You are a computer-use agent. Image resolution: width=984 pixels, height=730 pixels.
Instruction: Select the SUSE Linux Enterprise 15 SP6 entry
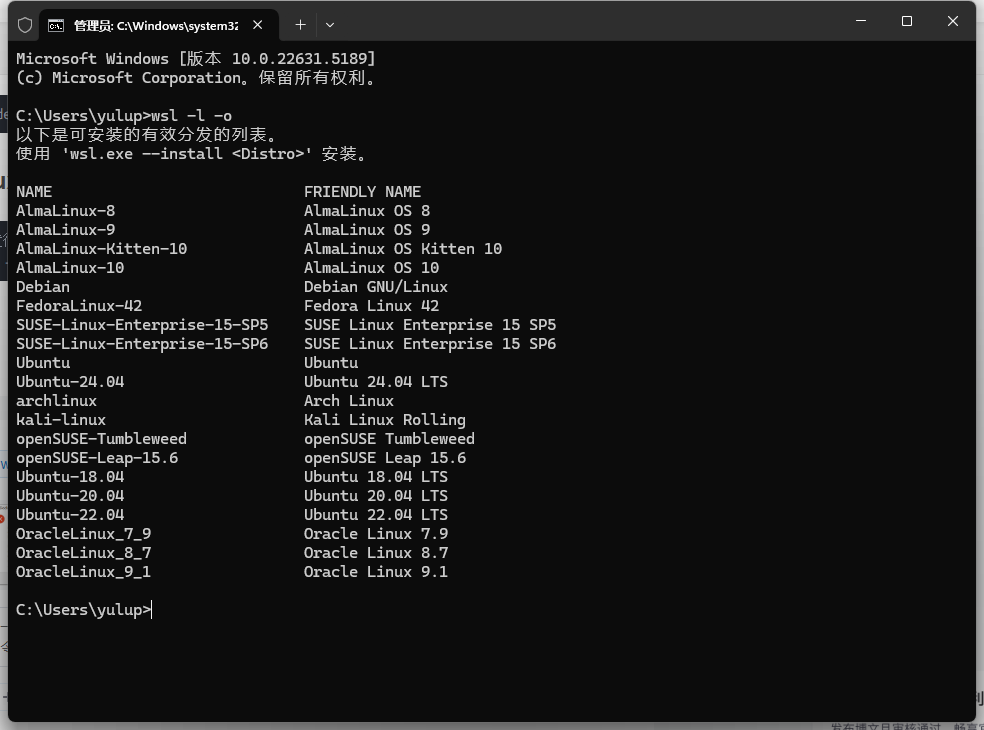[142, 343]
